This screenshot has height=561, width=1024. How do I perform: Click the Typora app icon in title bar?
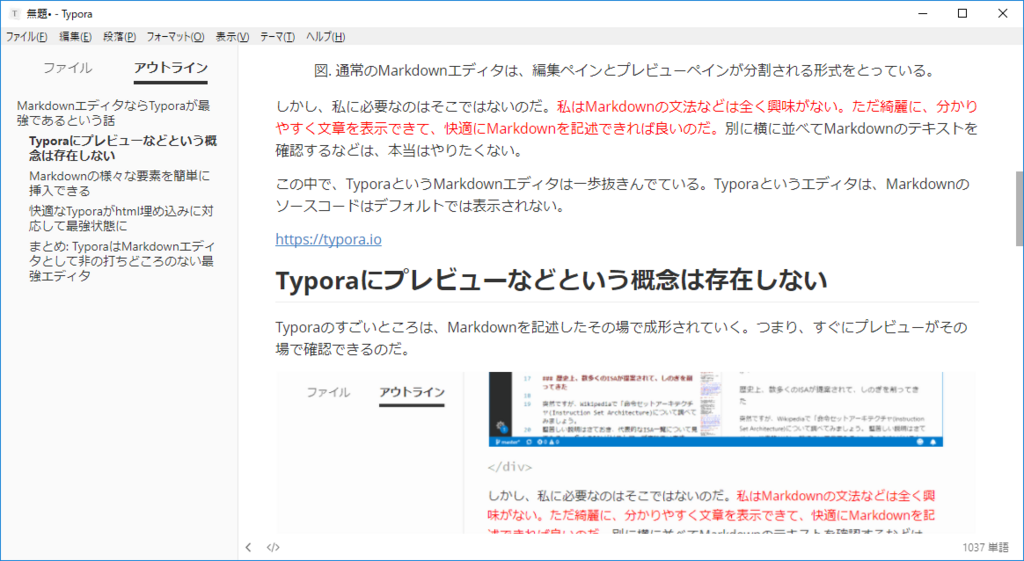click(14, 14)
